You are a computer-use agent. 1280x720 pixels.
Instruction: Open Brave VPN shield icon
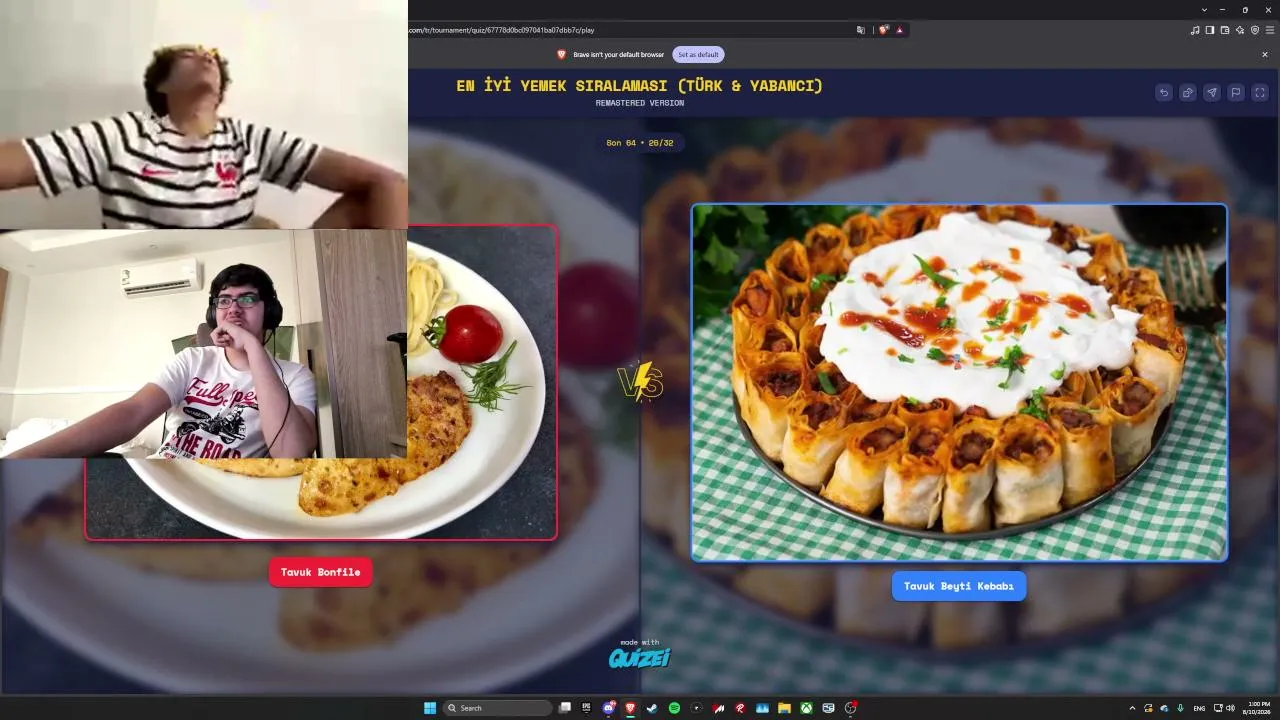(1255, 30)
